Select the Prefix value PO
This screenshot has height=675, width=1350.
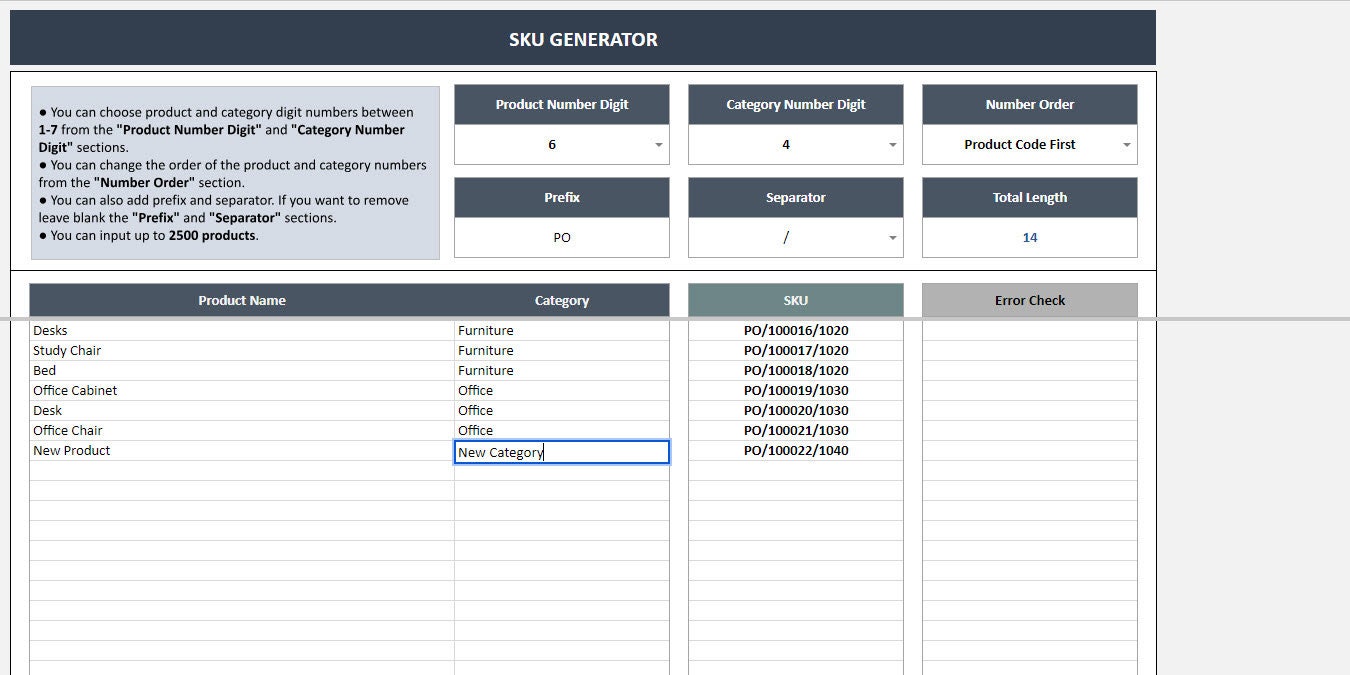click(x=562, y=237)
